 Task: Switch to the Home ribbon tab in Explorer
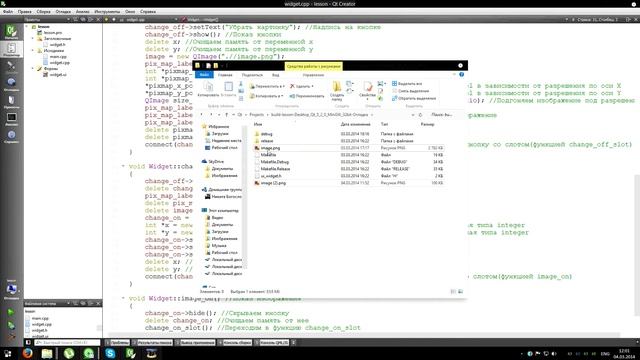tap(225, 75)
